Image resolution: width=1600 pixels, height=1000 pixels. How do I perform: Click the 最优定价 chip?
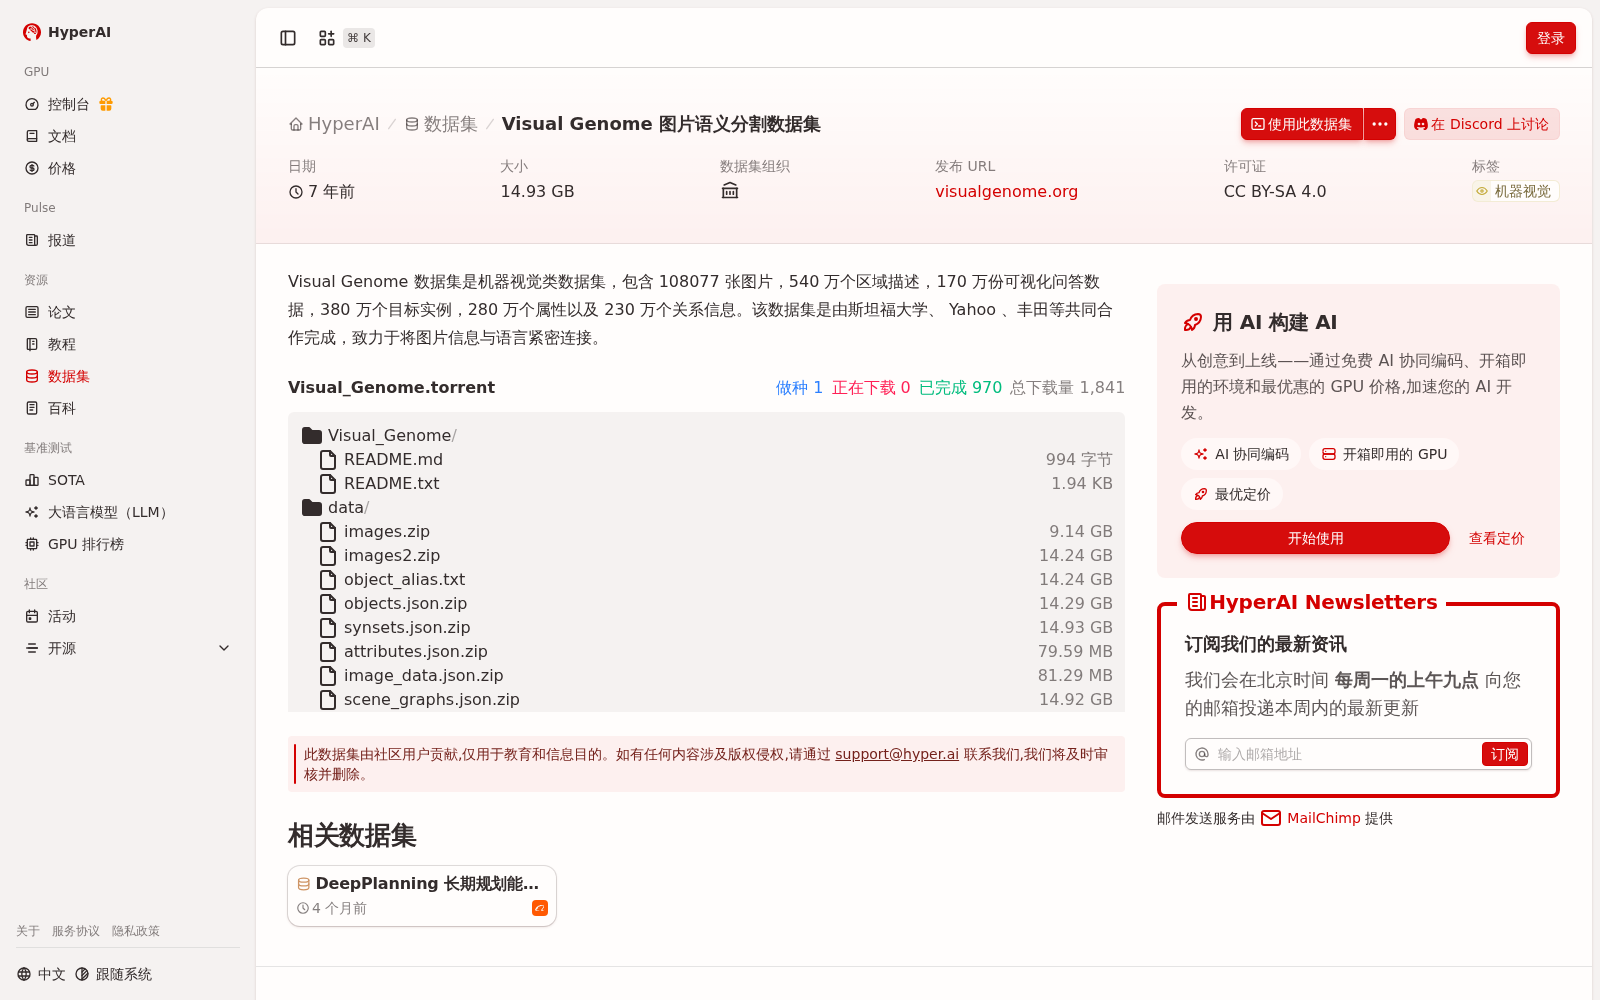click(x=1232, y=494)
